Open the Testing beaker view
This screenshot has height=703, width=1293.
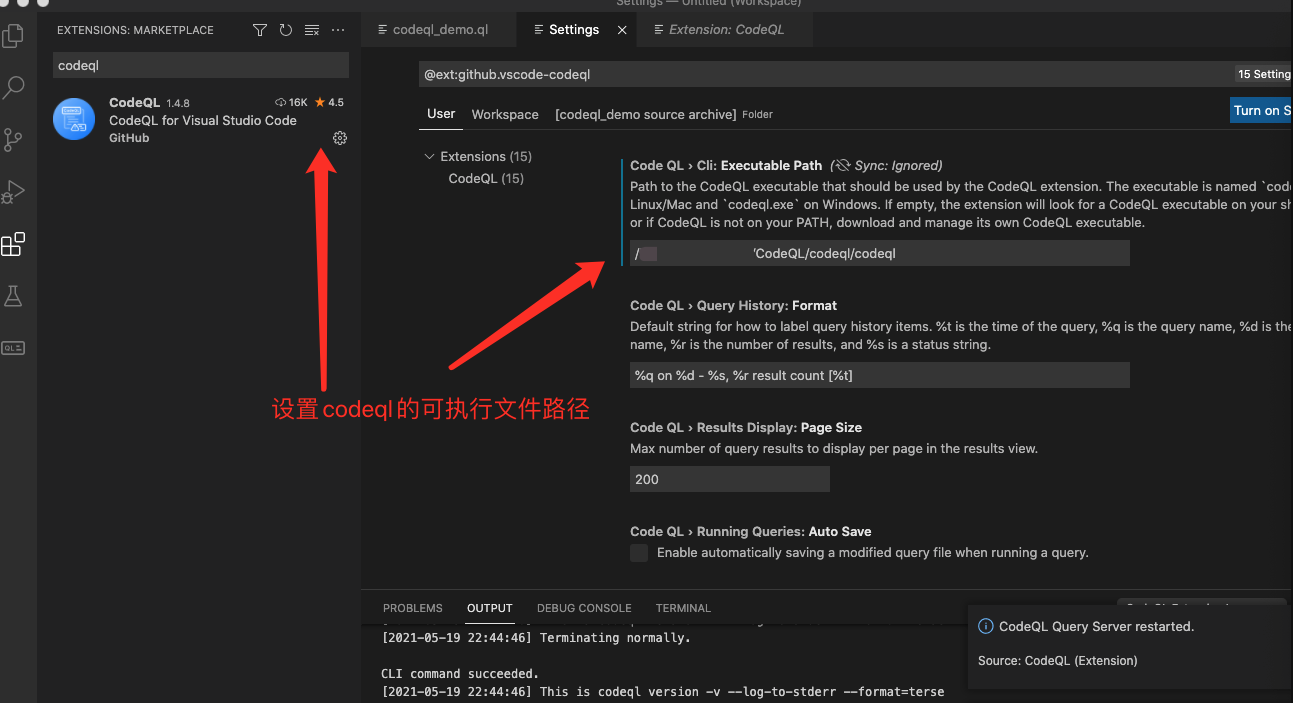(x=14, y=296)
